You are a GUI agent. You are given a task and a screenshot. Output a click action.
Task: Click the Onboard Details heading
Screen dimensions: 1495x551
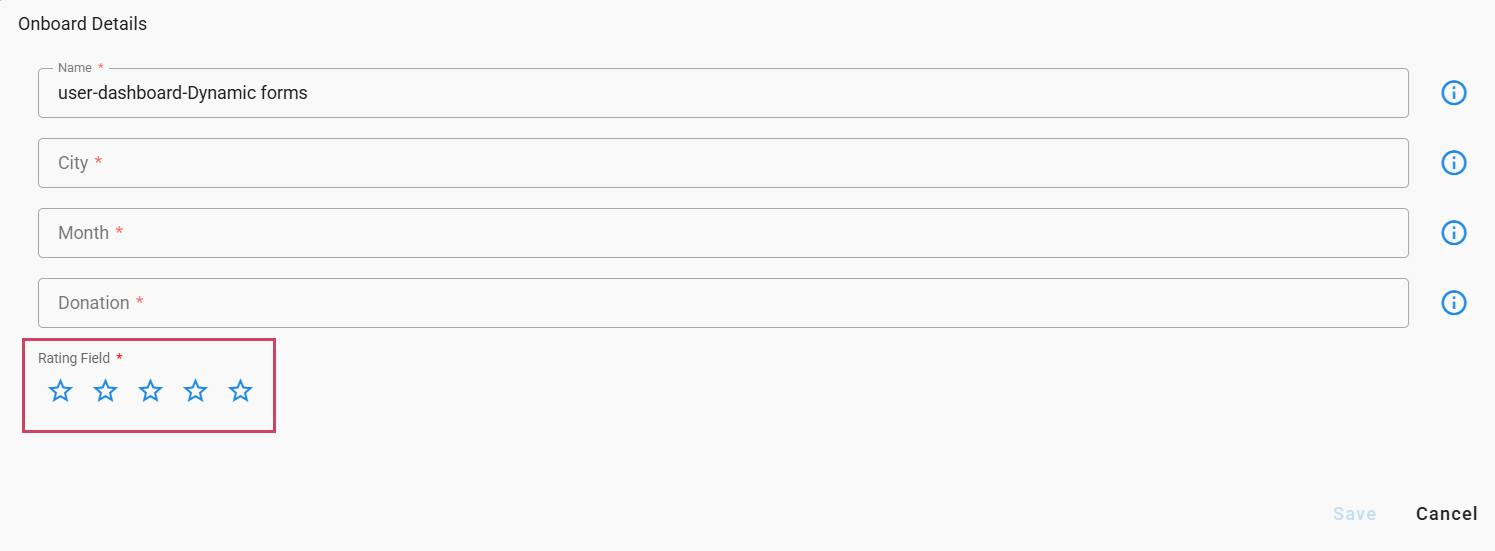point(82,24)
